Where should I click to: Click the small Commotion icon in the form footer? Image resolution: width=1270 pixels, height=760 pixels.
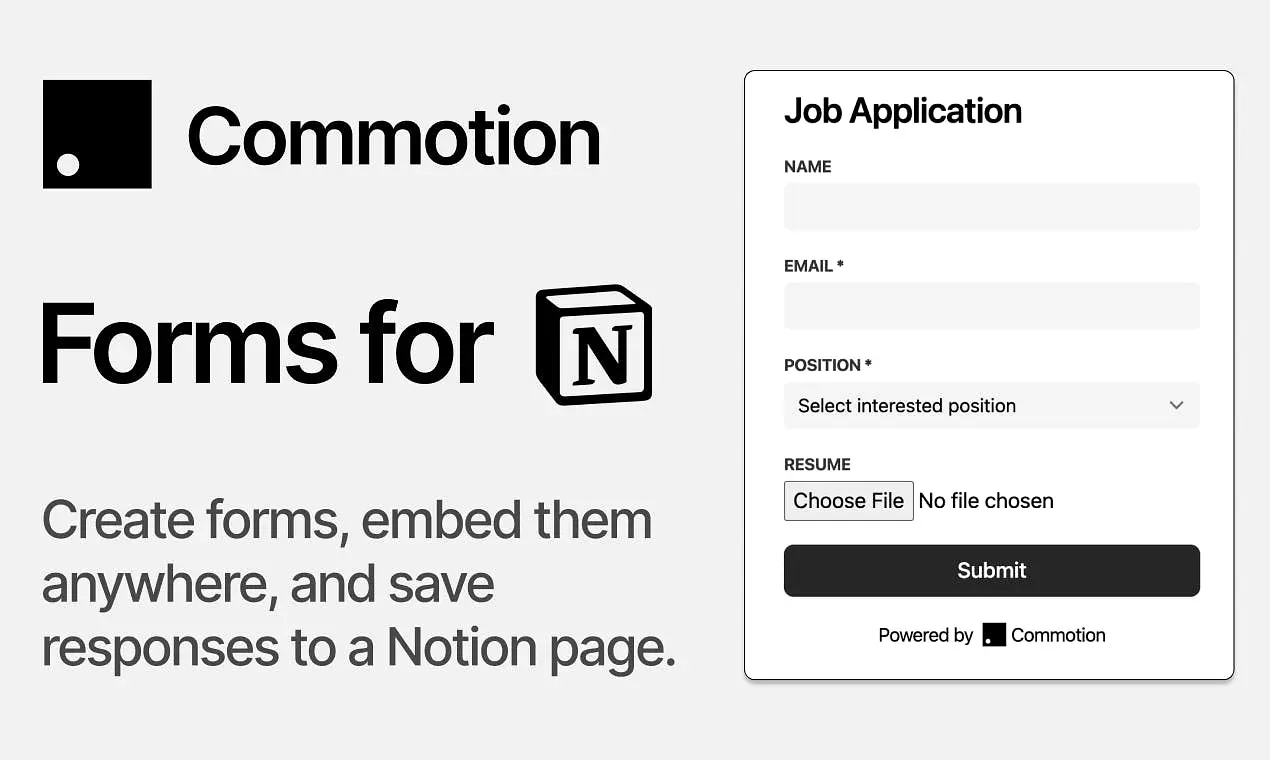(x=994, y=635)
